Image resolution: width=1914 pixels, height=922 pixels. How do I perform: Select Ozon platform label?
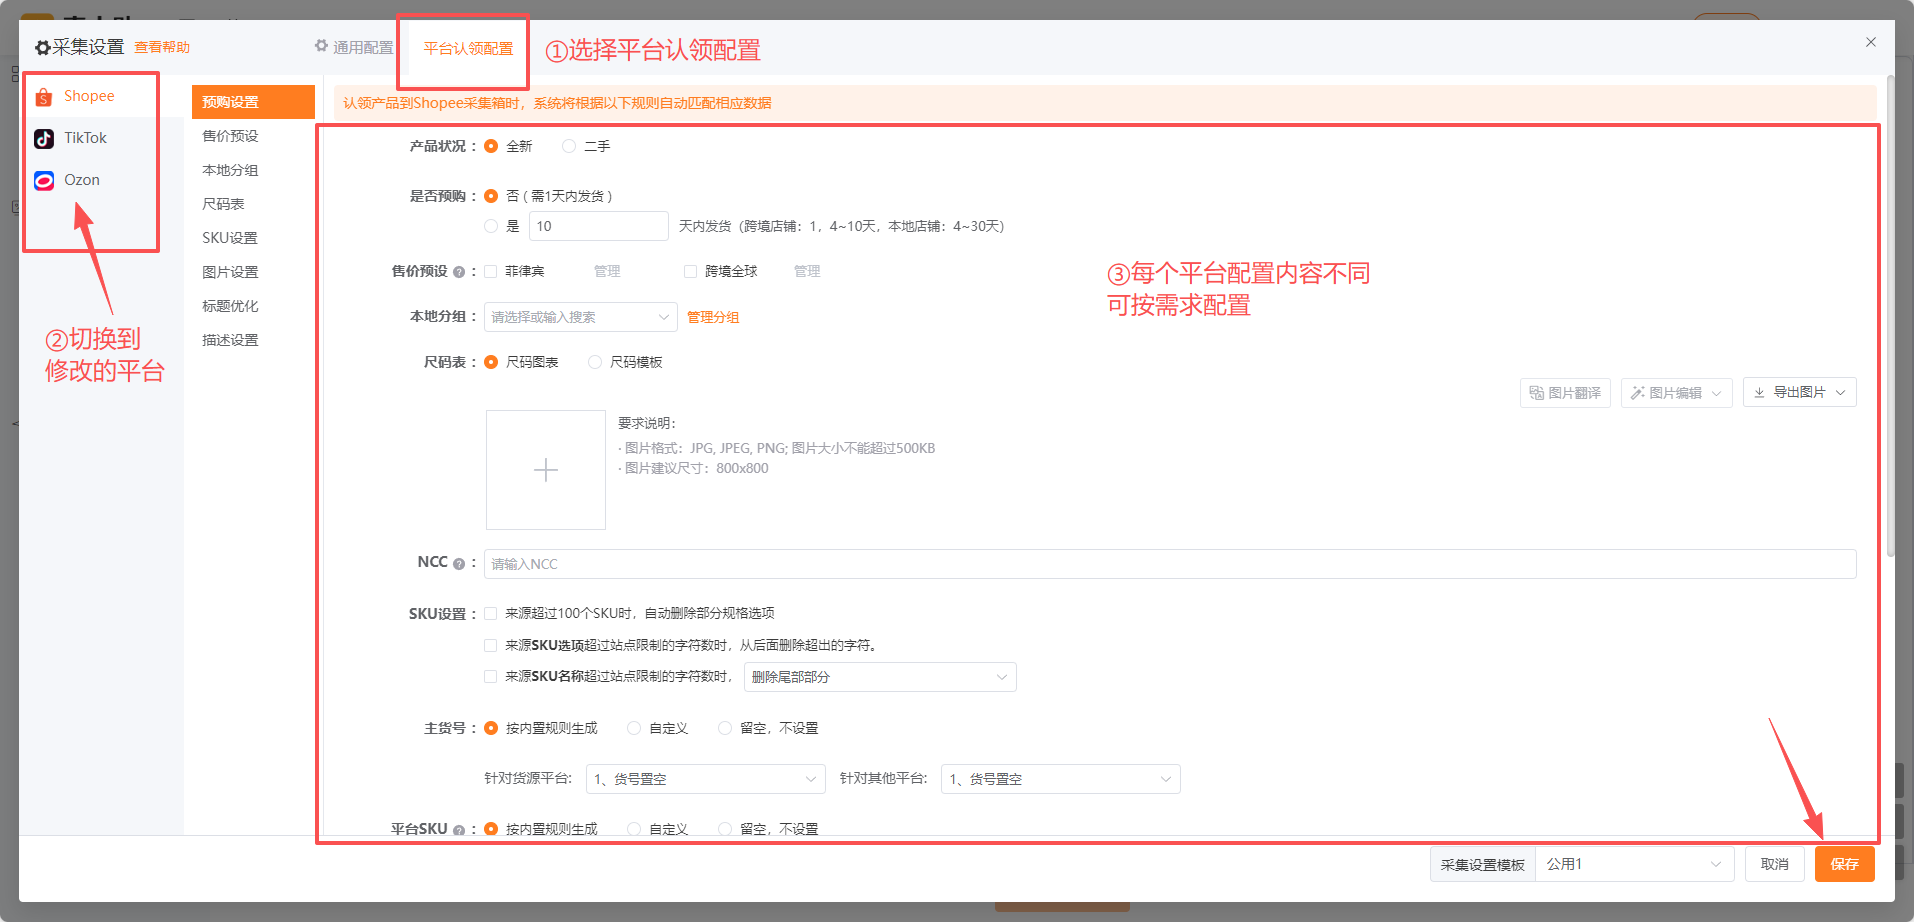(82, 180)
